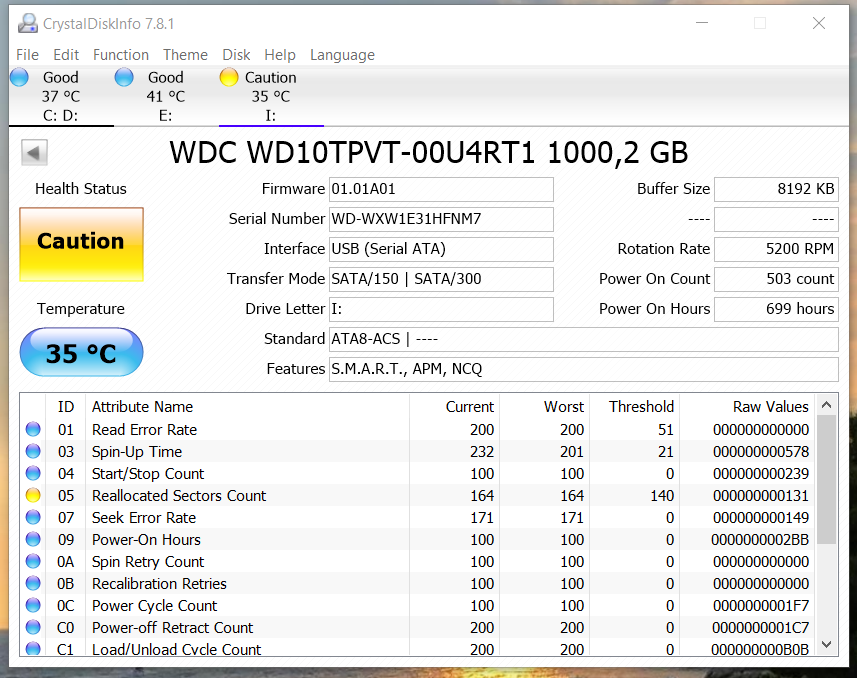Click the Serial Number field
The width and height of the screenshot is (857, 678).
(441, 219)
